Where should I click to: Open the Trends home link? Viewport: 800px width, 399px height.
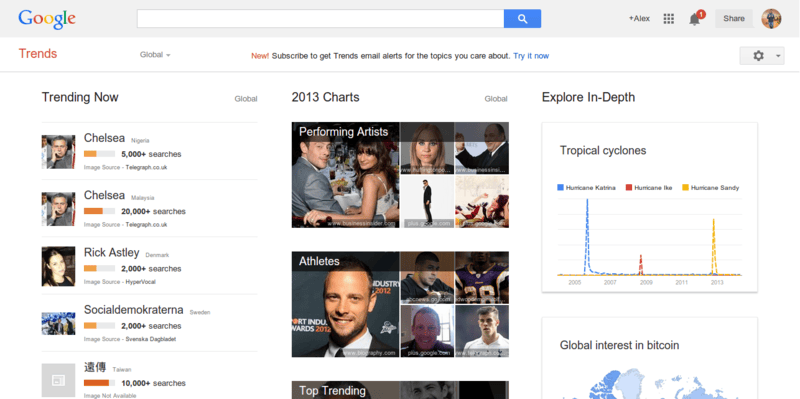[38, 54]
